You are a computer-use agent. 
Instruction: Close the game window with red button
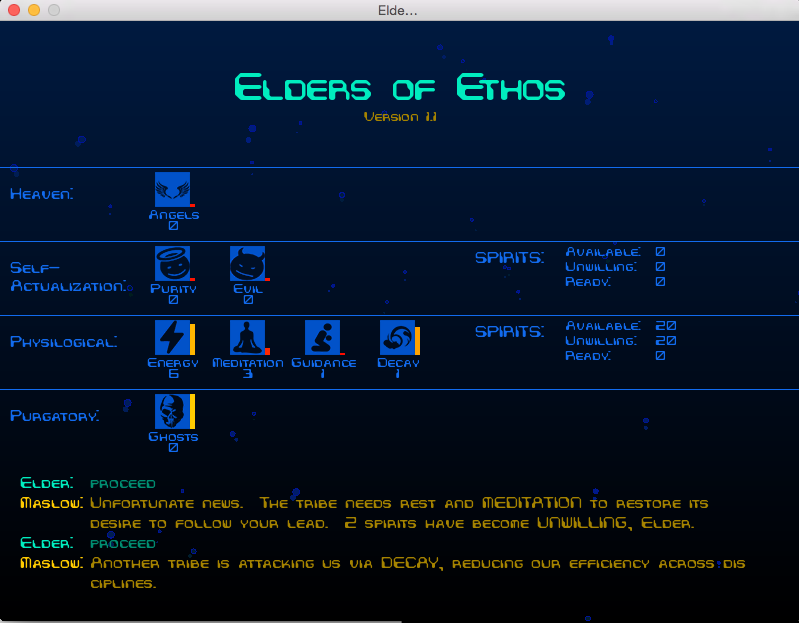(x=14, y=10)
